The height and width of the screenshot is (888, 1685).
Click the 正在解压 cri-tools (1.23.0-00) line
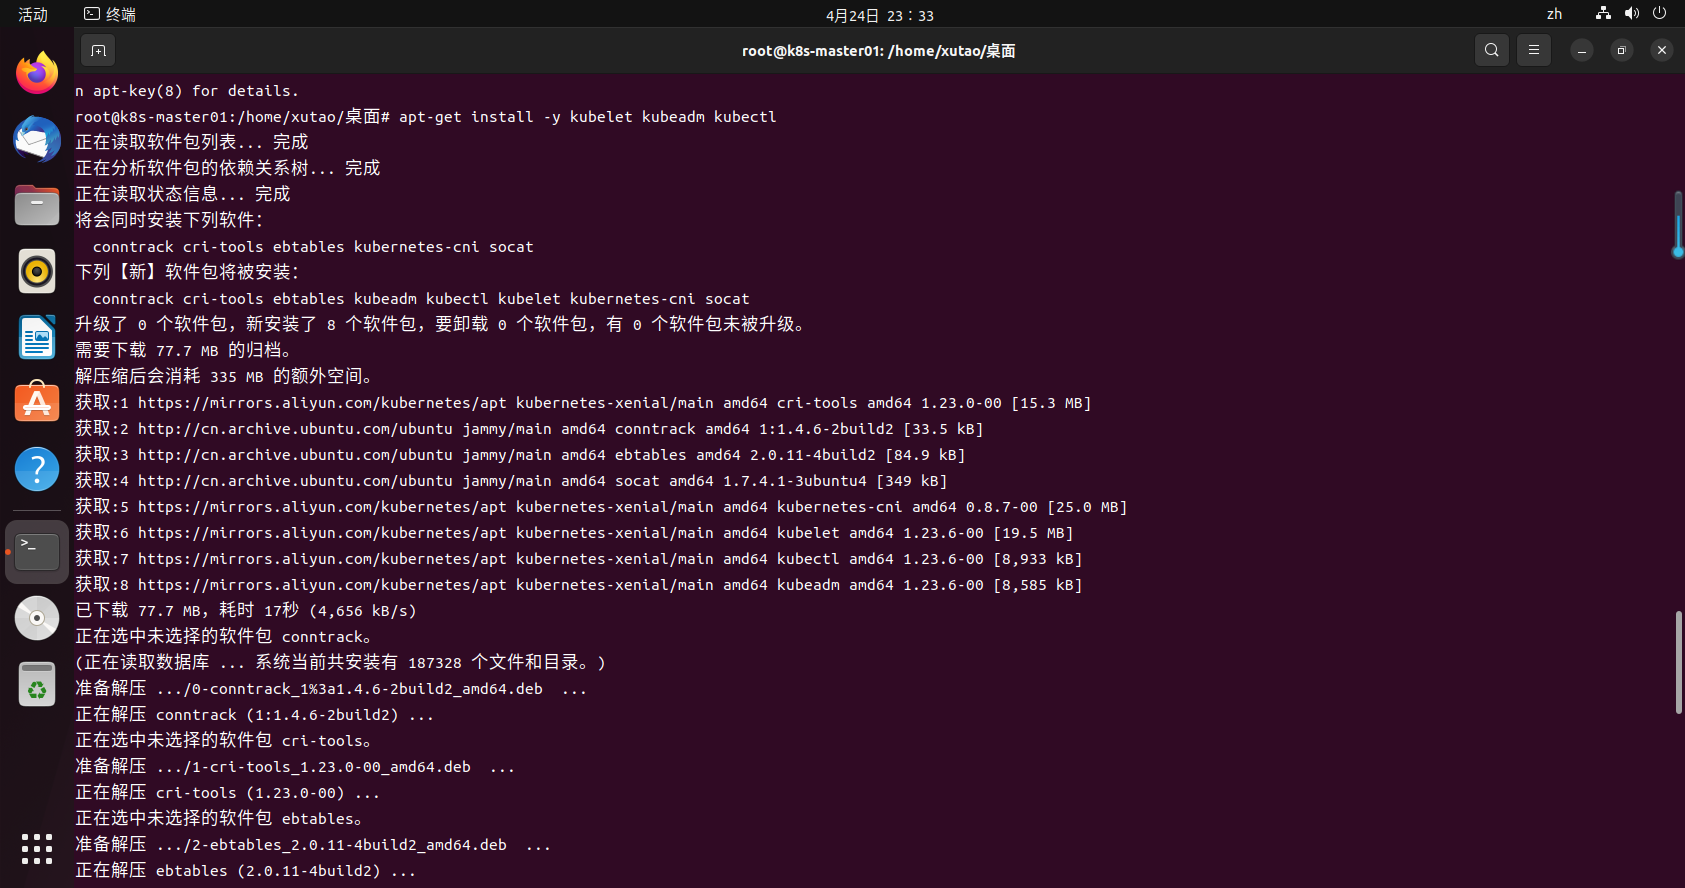click(x=228, y=793)
